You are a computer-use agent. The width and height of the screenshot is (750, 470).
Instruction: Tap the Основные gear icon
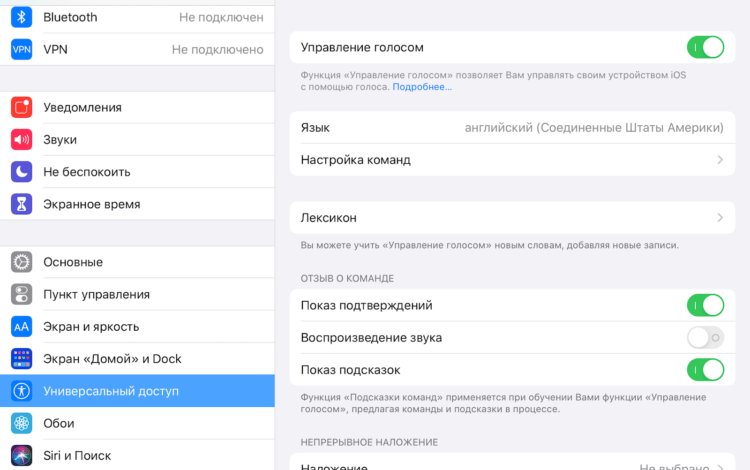22,262
